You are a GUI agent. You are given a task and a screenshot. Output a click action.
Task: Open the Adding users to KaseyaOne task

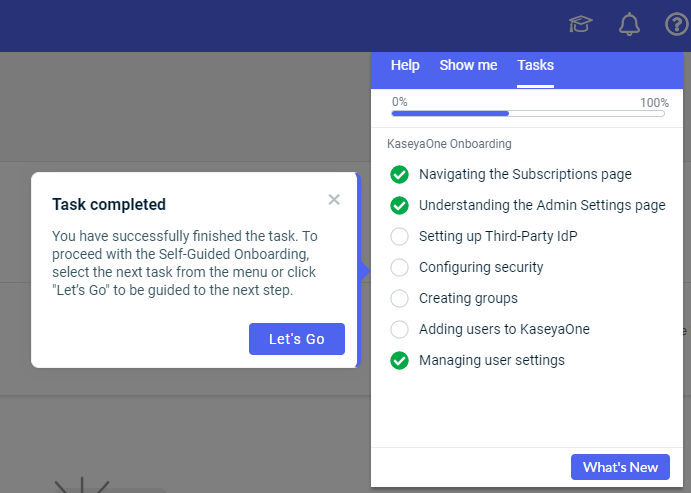point(504,329)
